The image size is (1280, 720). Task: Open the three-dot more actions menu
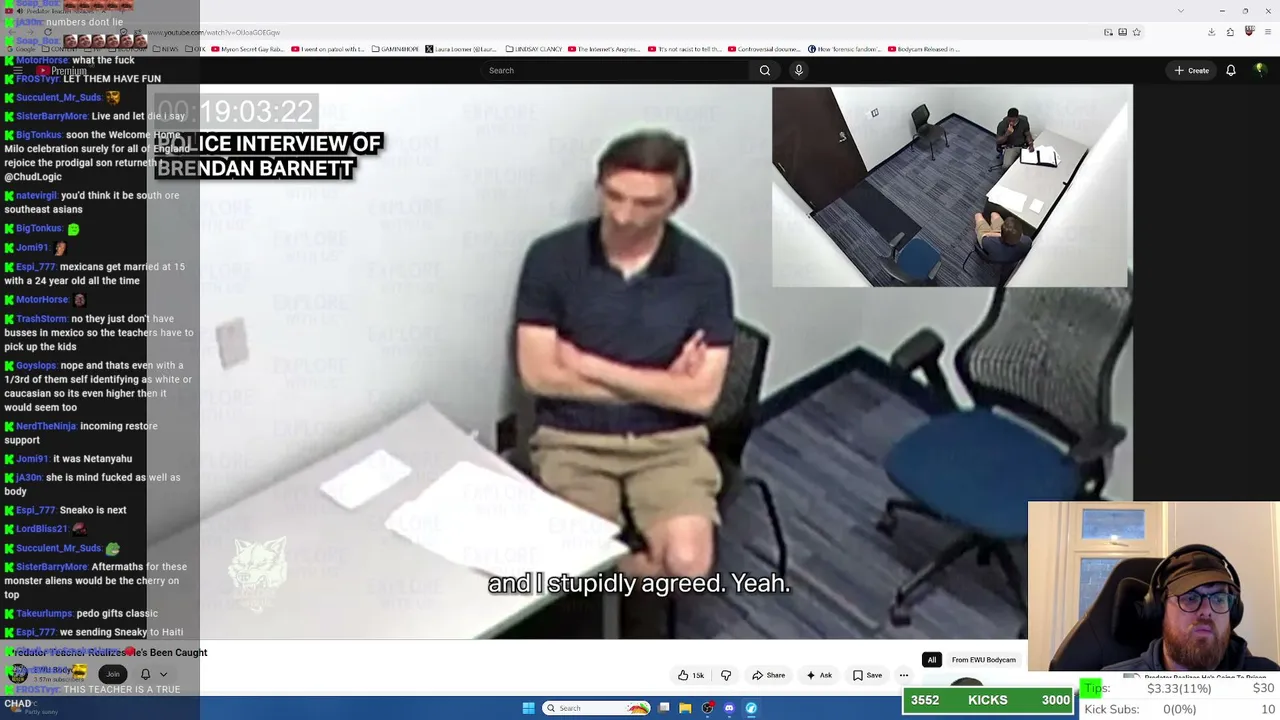[904, 675]
